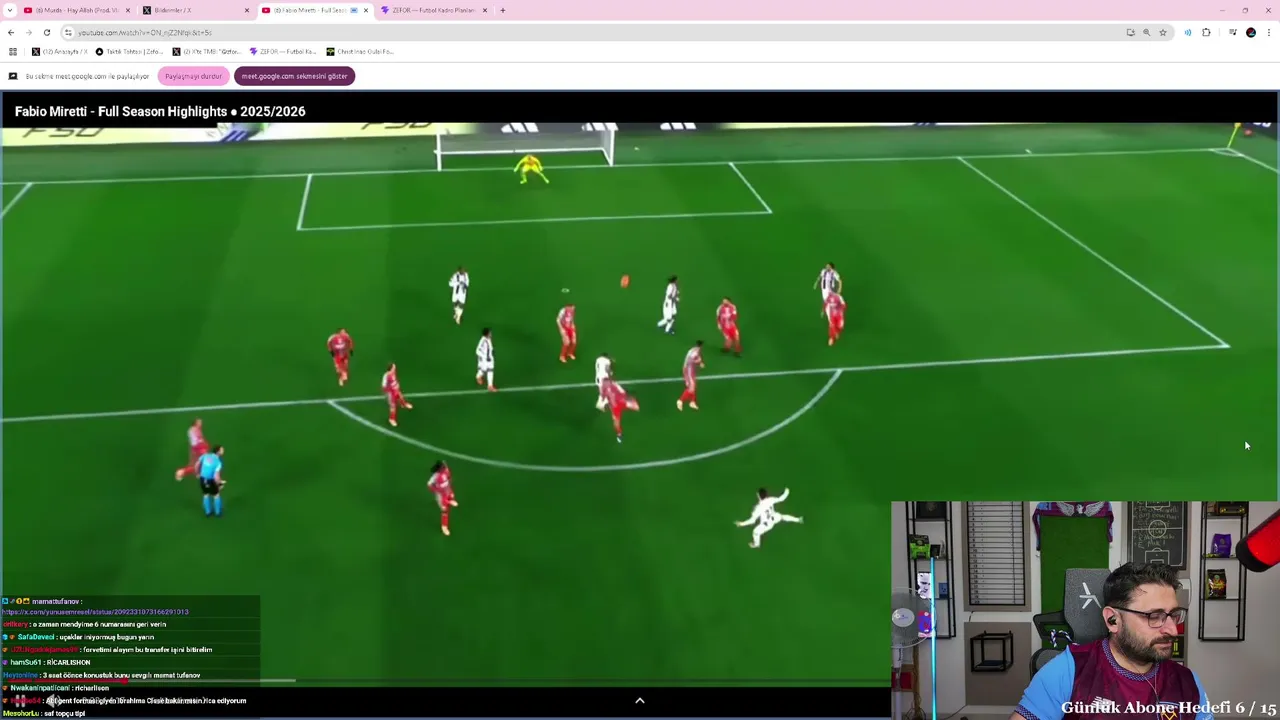Minimize the Chrome window
1280x720 pixels.
1221,10
